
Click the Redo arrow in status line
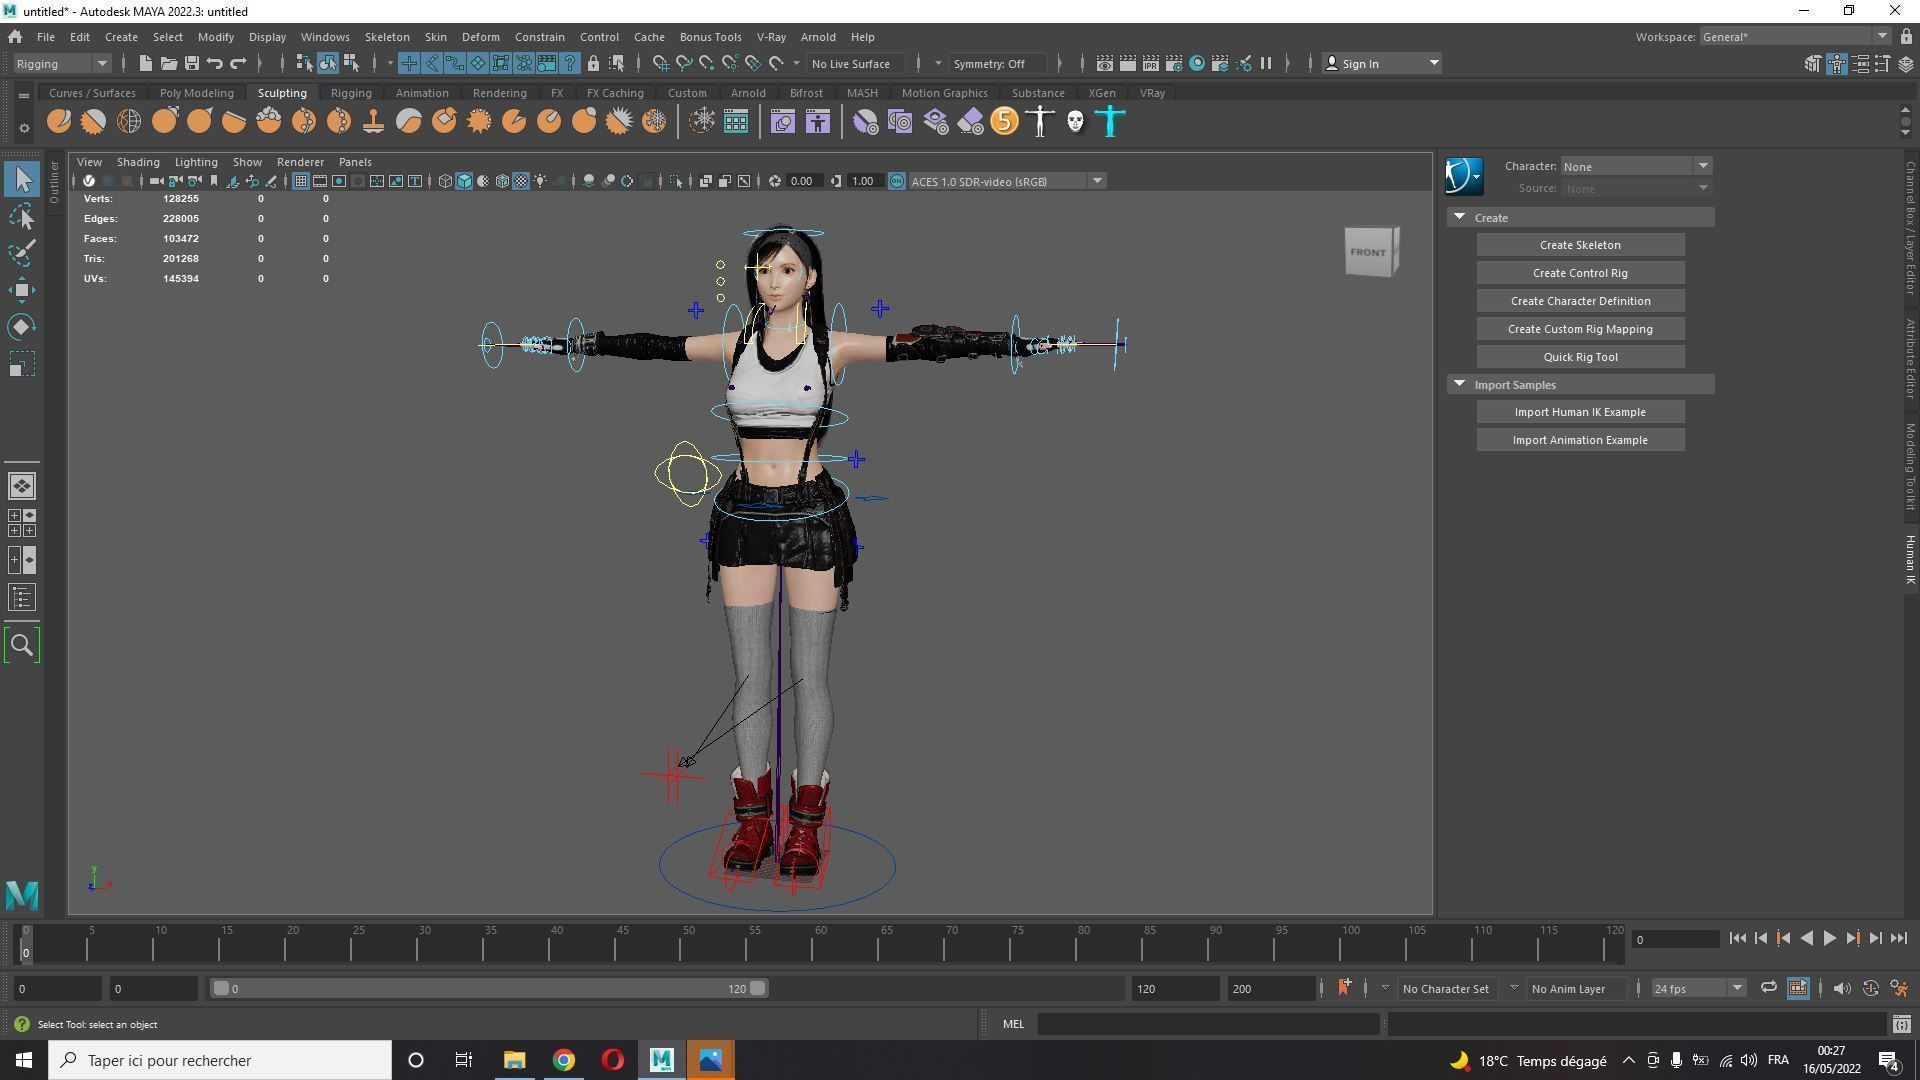pyautogui.click(x=238, y=63)
